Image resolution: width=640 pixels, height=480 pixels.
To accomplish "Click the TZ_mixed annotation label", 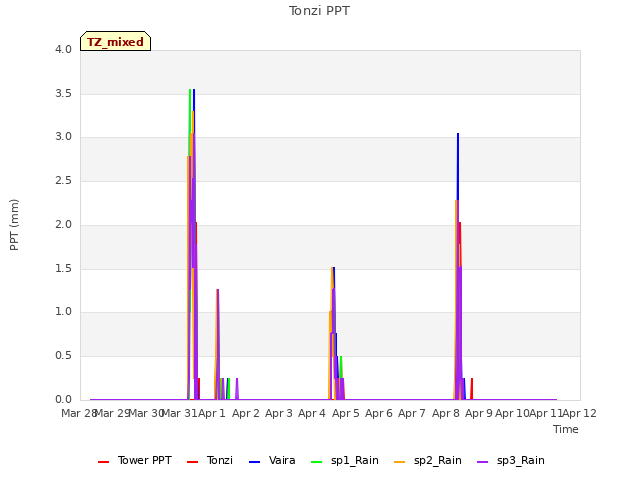I will coord(116,41).
